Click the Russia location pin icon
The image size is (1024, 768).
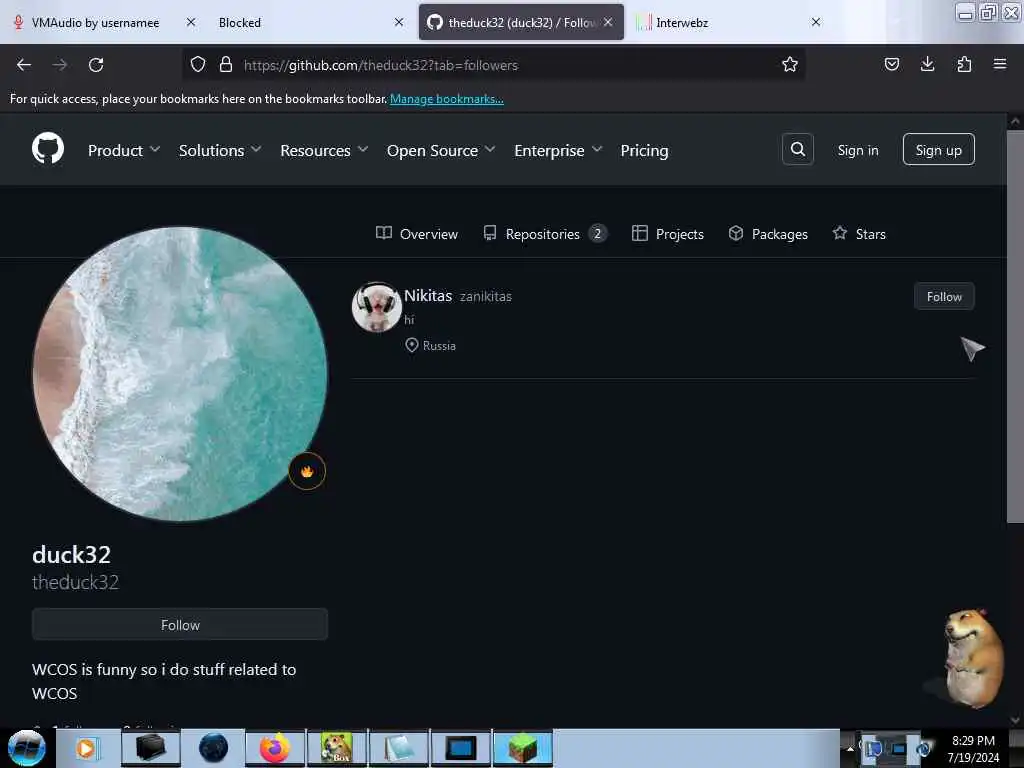[411, 345]
